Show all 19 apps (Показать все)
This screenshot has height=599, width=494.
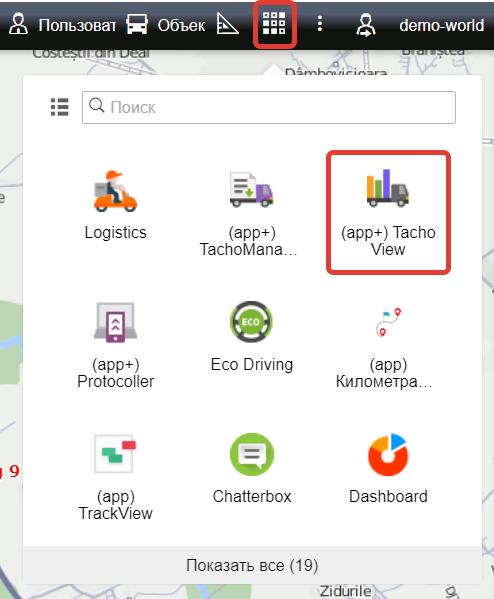[x=252, y=565]
